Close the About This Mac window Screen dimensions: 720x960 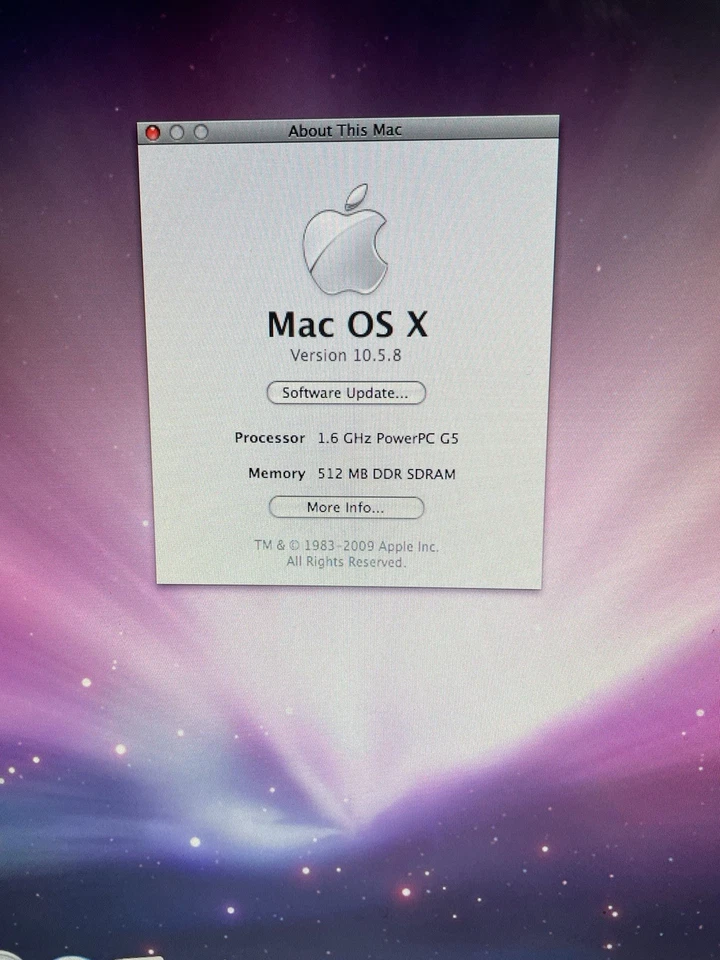pos(152,132)
